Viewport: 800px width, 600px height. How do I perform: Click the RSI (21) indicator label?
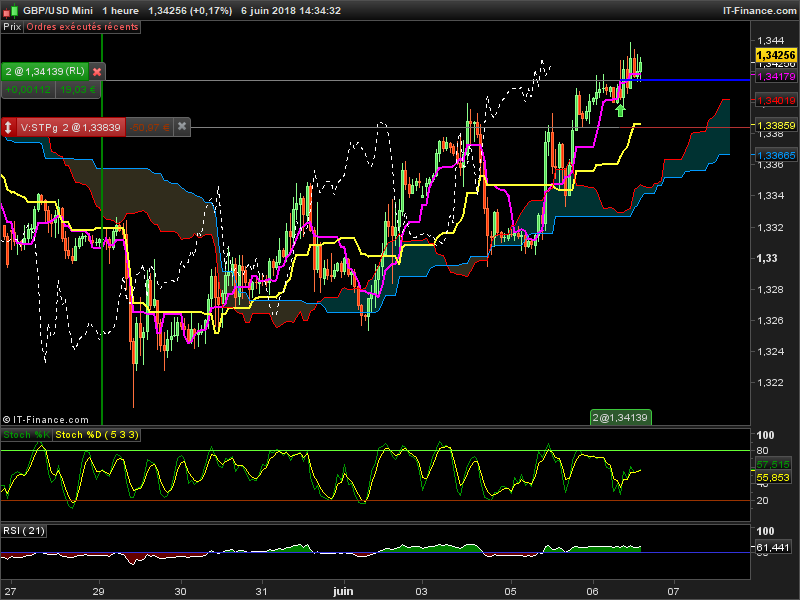point(23,531)
